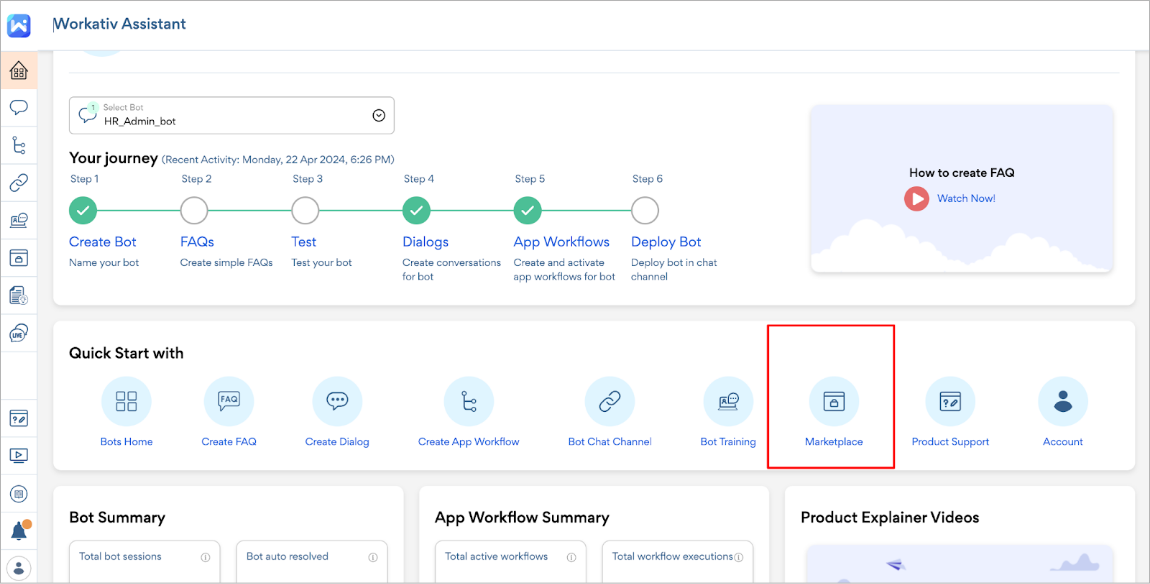Open the marketplace sidebar icon
Image resolution: width=1150 pixels, height=584 pixels.
pos(19,258)
